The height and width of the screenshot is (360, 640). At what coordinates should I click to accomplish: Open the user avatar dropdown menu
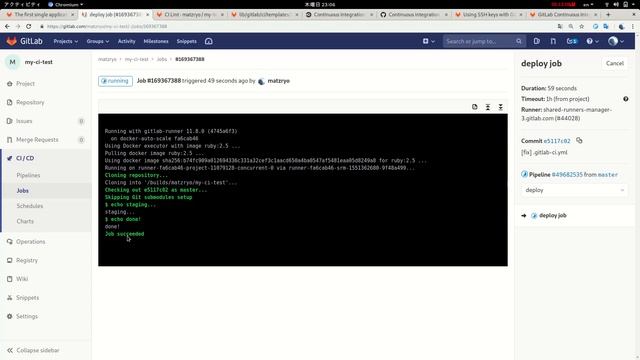coord(616,41)
